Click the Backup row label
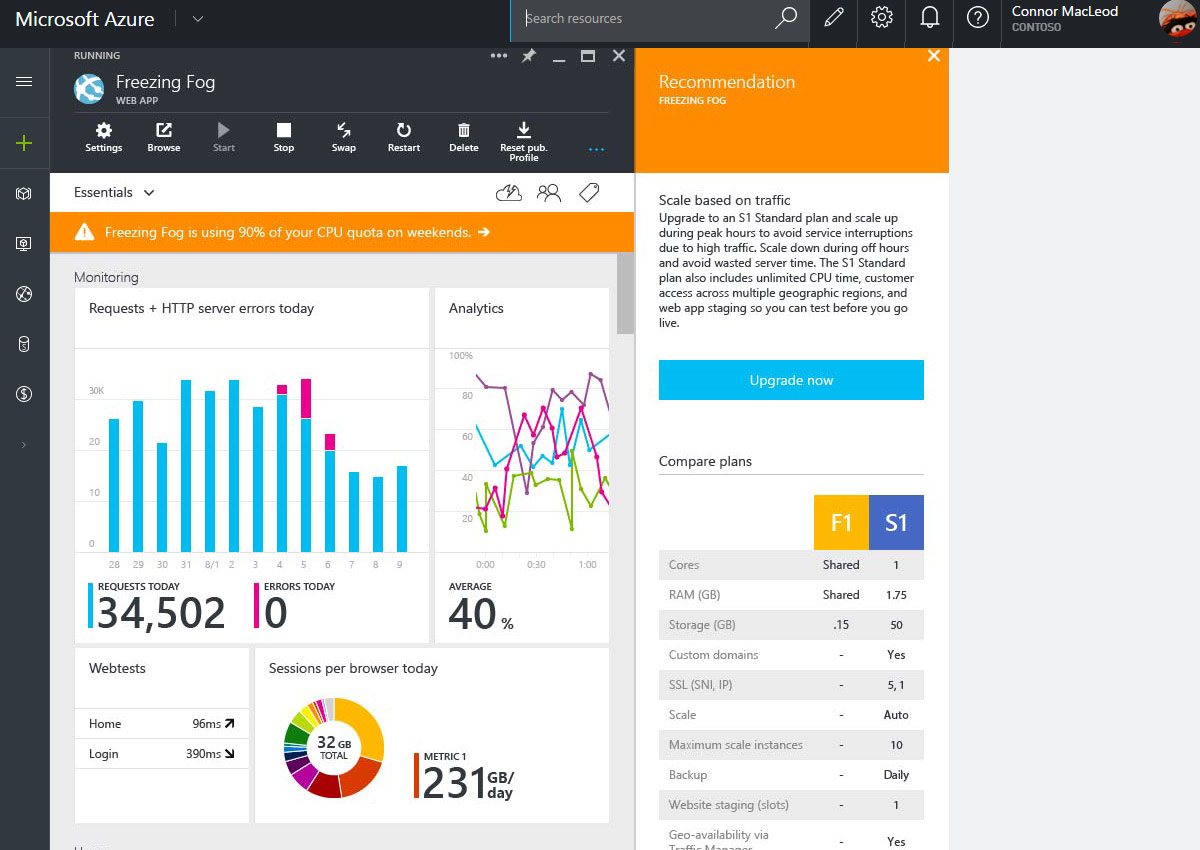 688,775
